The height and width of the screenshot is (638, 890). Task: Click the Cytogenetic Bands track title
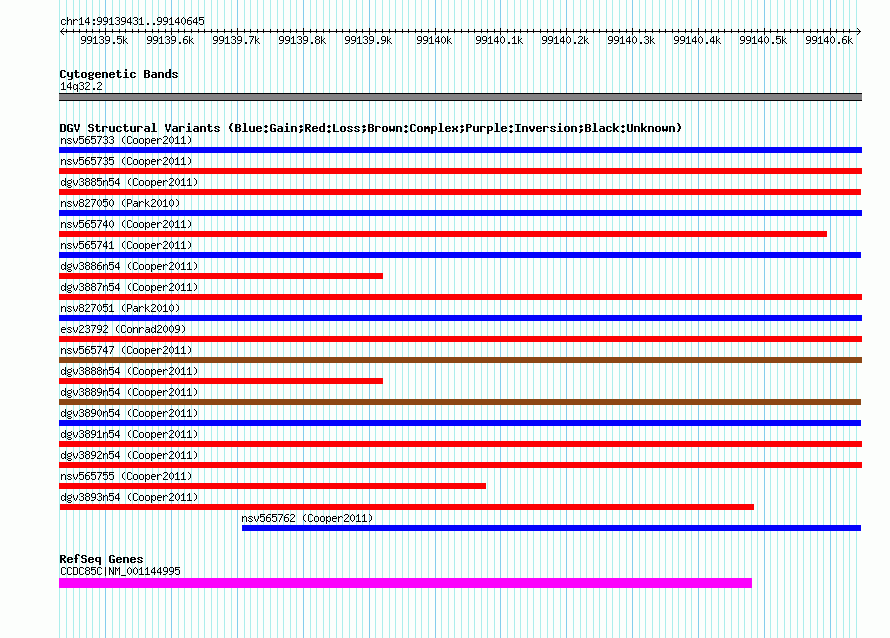[119, 74]
